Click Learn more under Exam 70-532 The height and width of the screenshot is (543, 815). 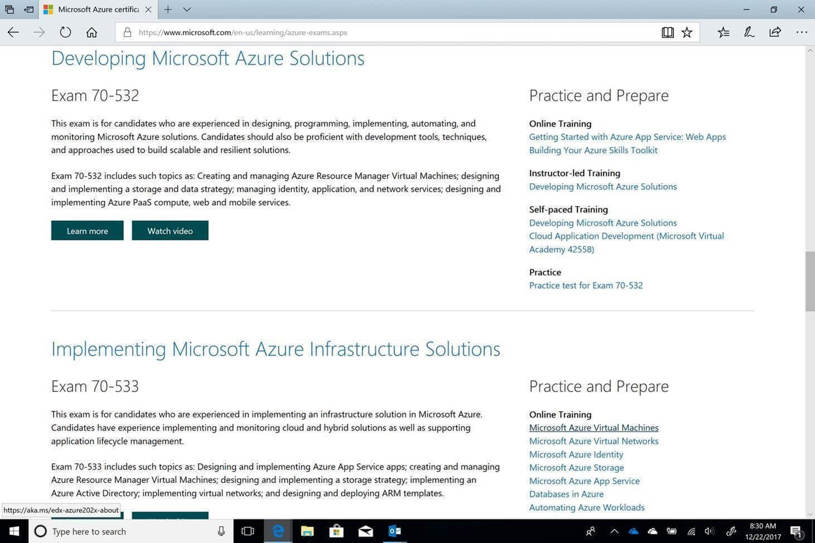pyautogui.click(x=87, y=231)
